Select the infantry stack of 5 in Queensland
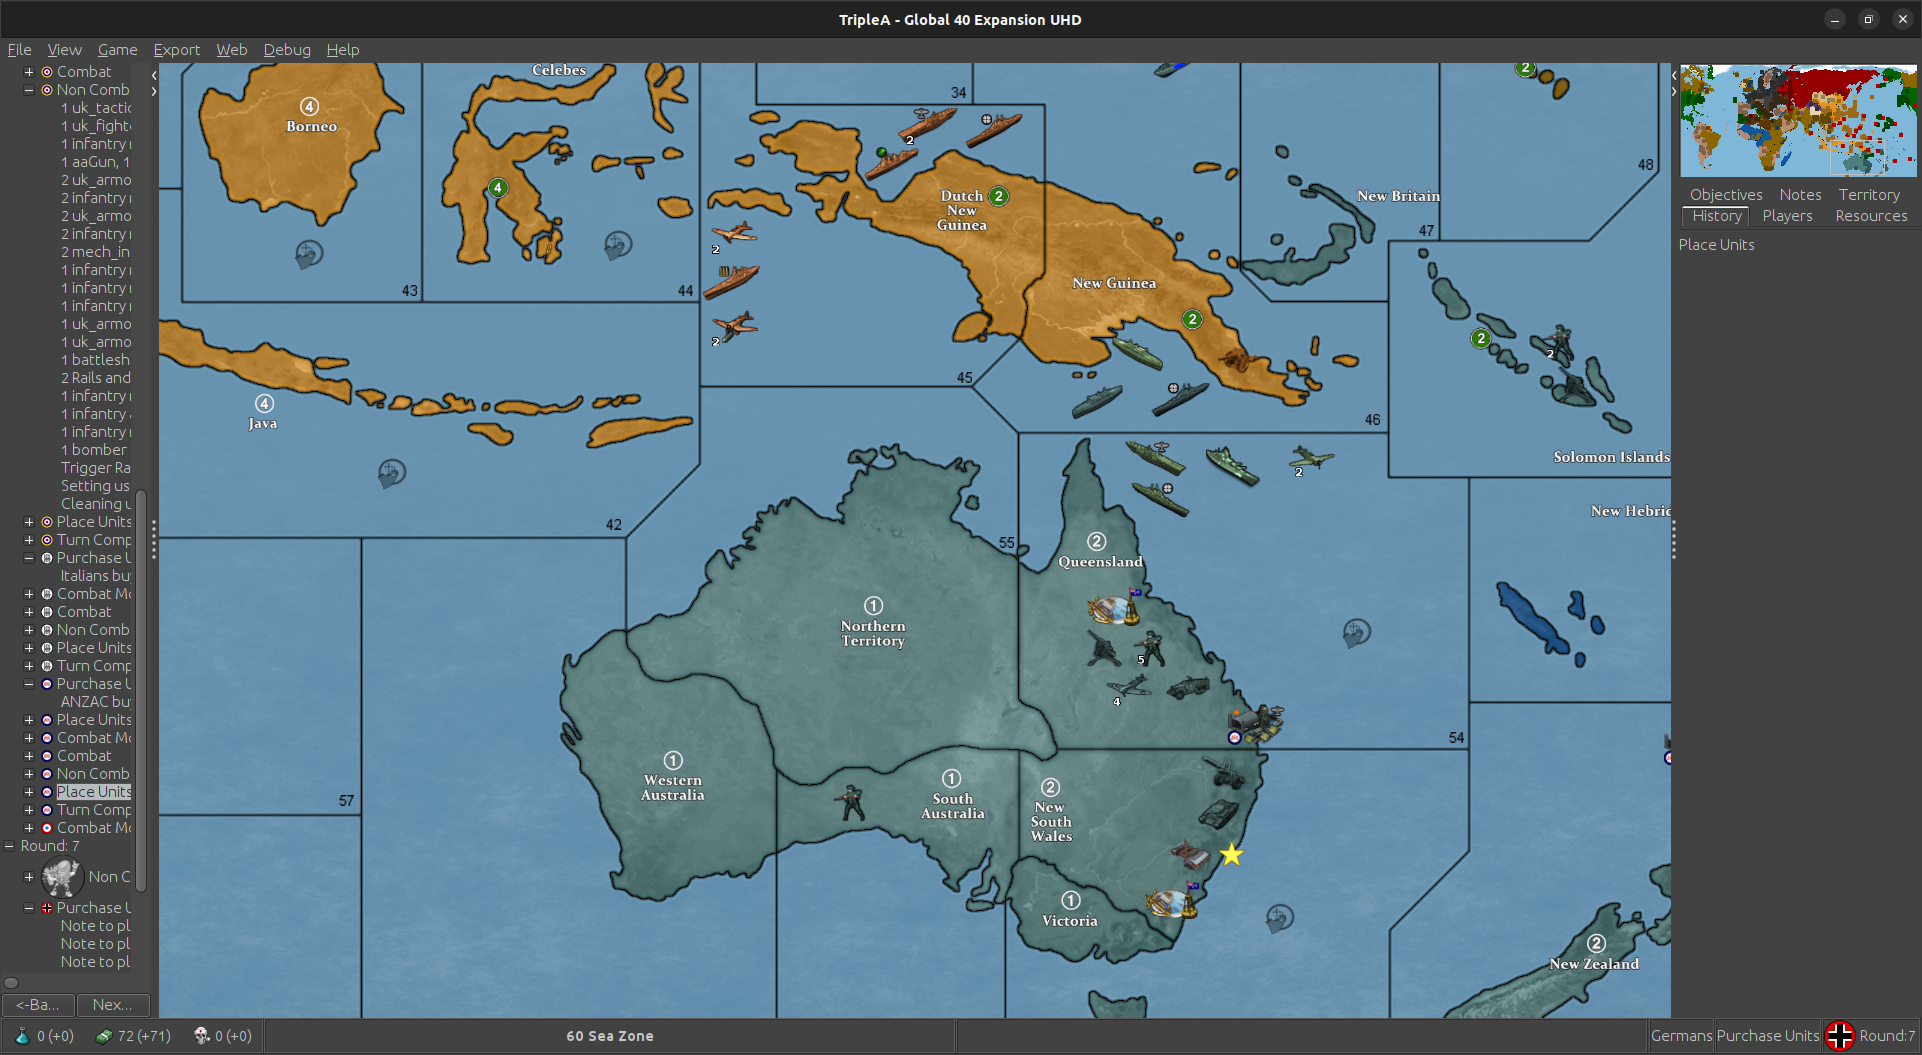The width and height of the screenshot is (1922, 1055). point(1150,648)
